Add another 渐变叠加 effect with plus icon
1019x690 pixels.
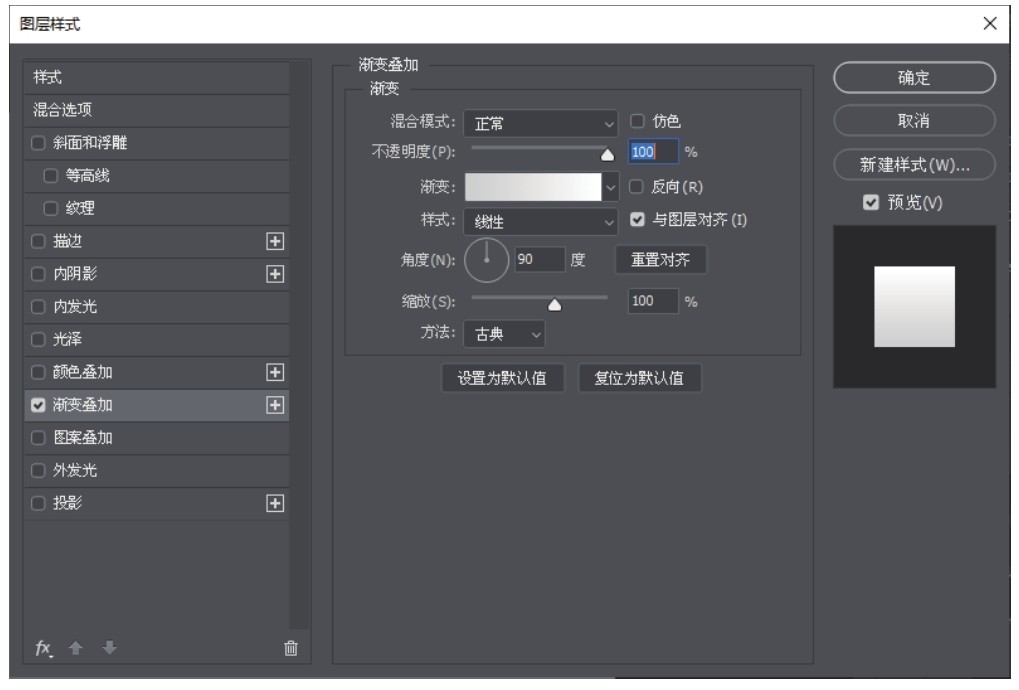pos(275,405)
